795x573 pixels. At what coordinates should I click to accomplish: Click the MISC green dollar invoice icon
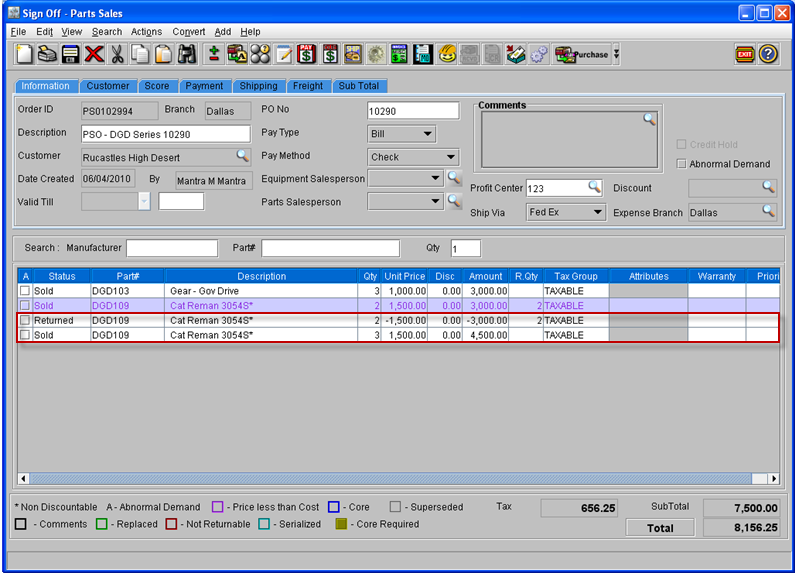click(399, 54)
